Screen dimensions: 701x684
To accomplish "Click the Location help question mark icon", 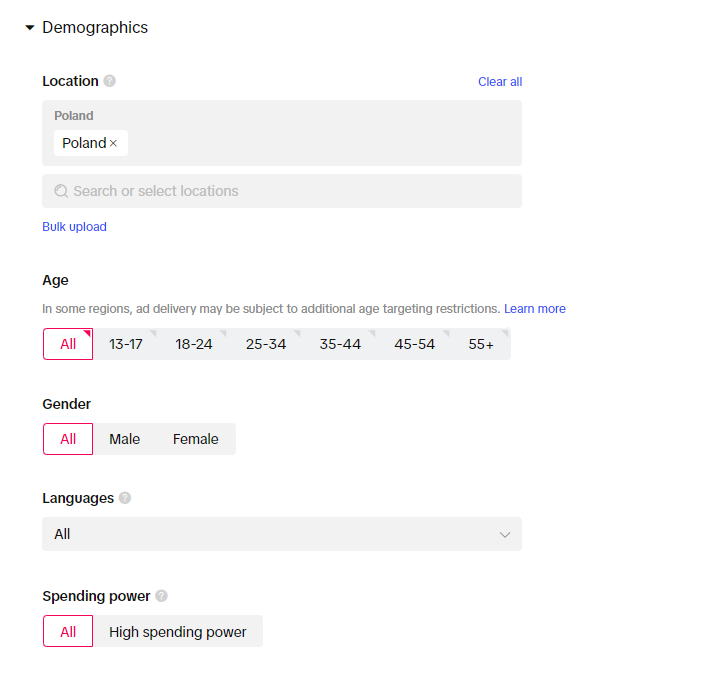I will pyautogui.click(x=110, y=81).
